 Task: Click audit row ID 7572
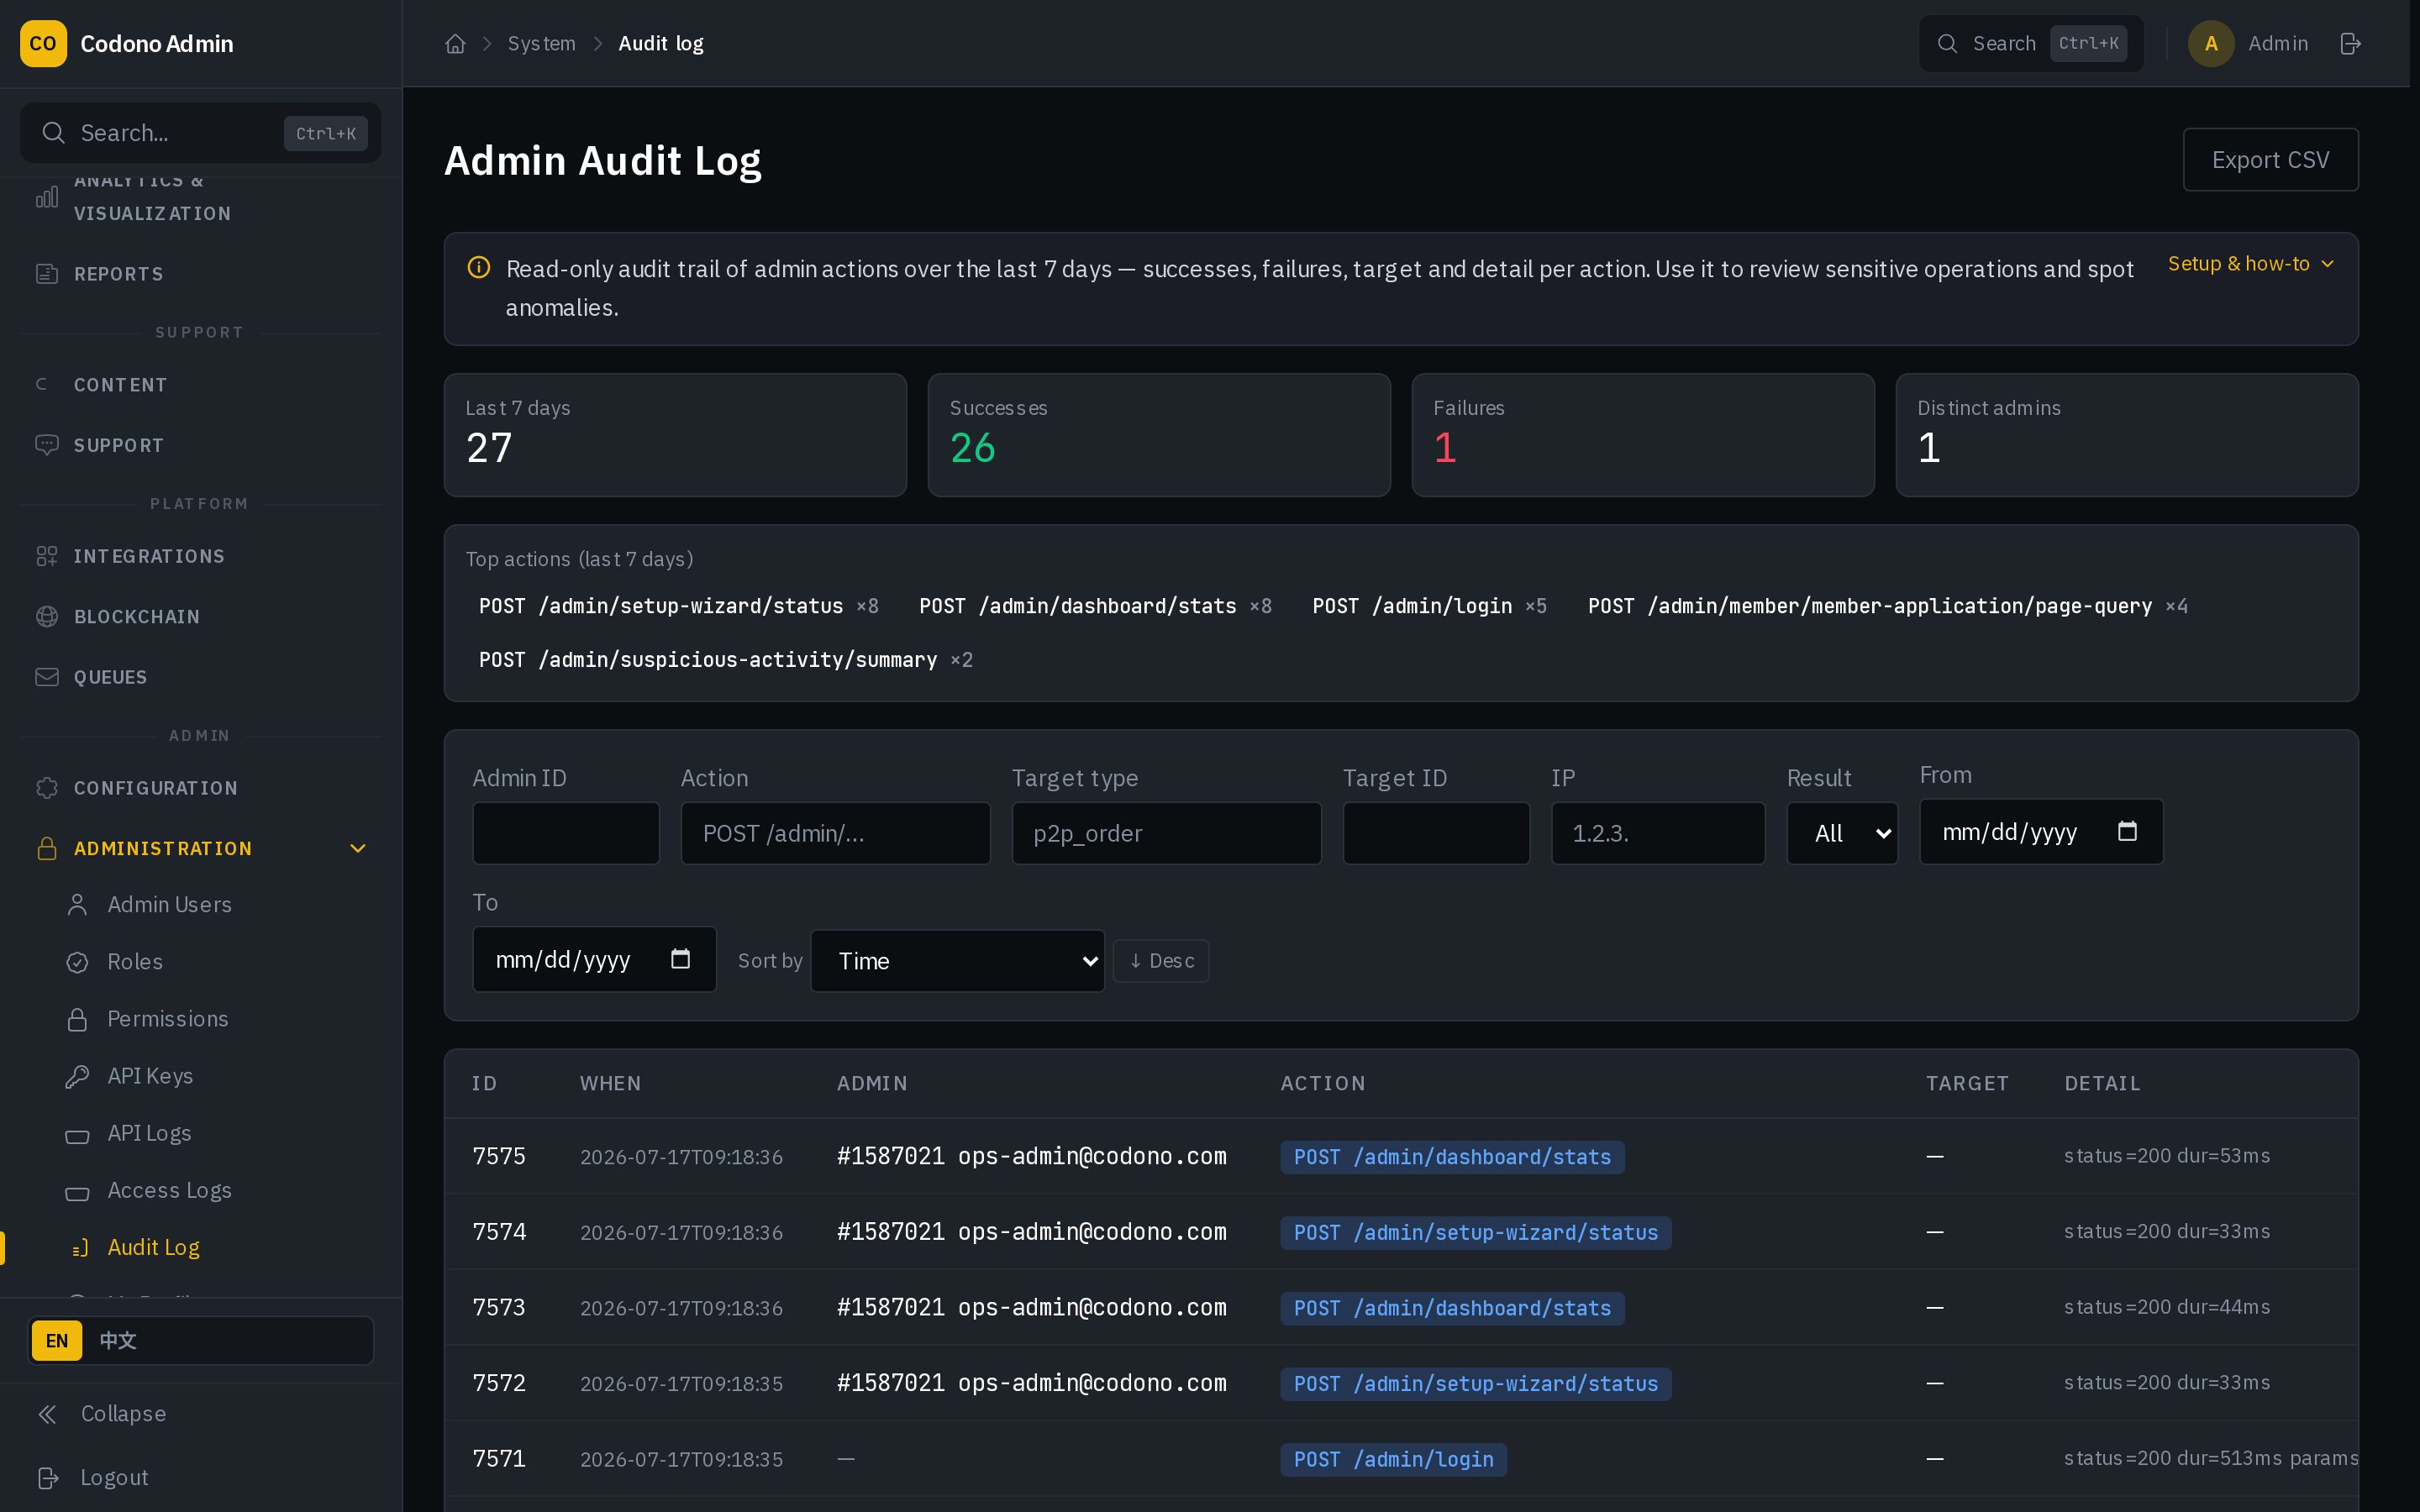coord(499,1384)
